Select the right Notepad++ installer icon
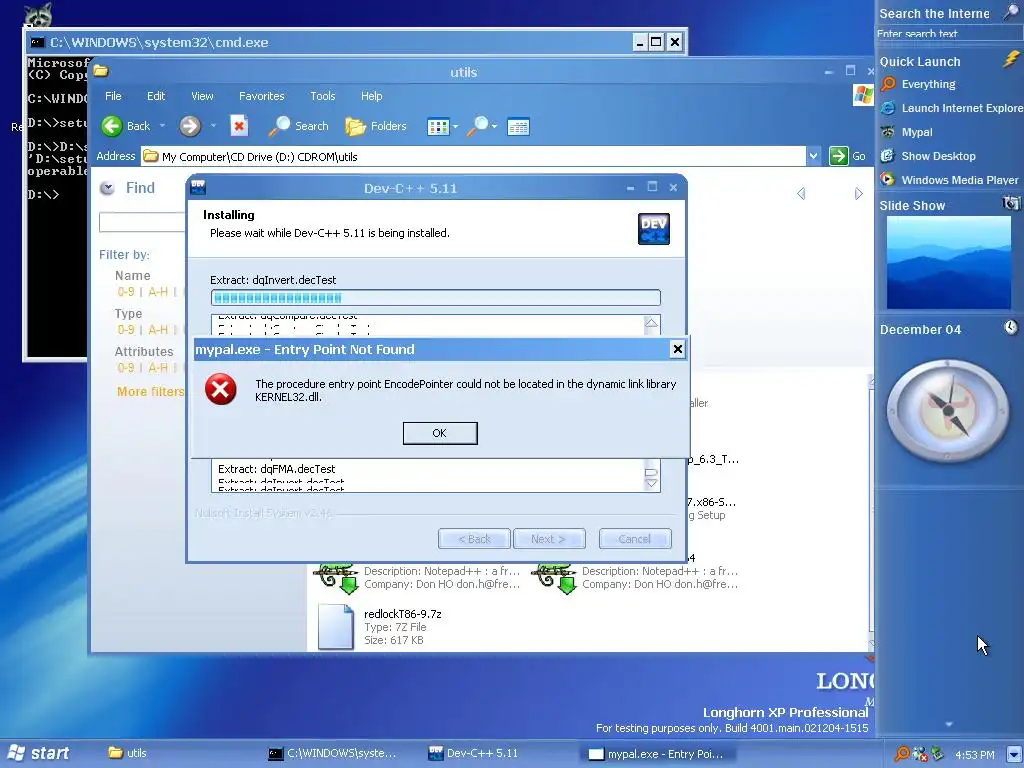This screenshot has height=768, width=1024. (554, 579)
